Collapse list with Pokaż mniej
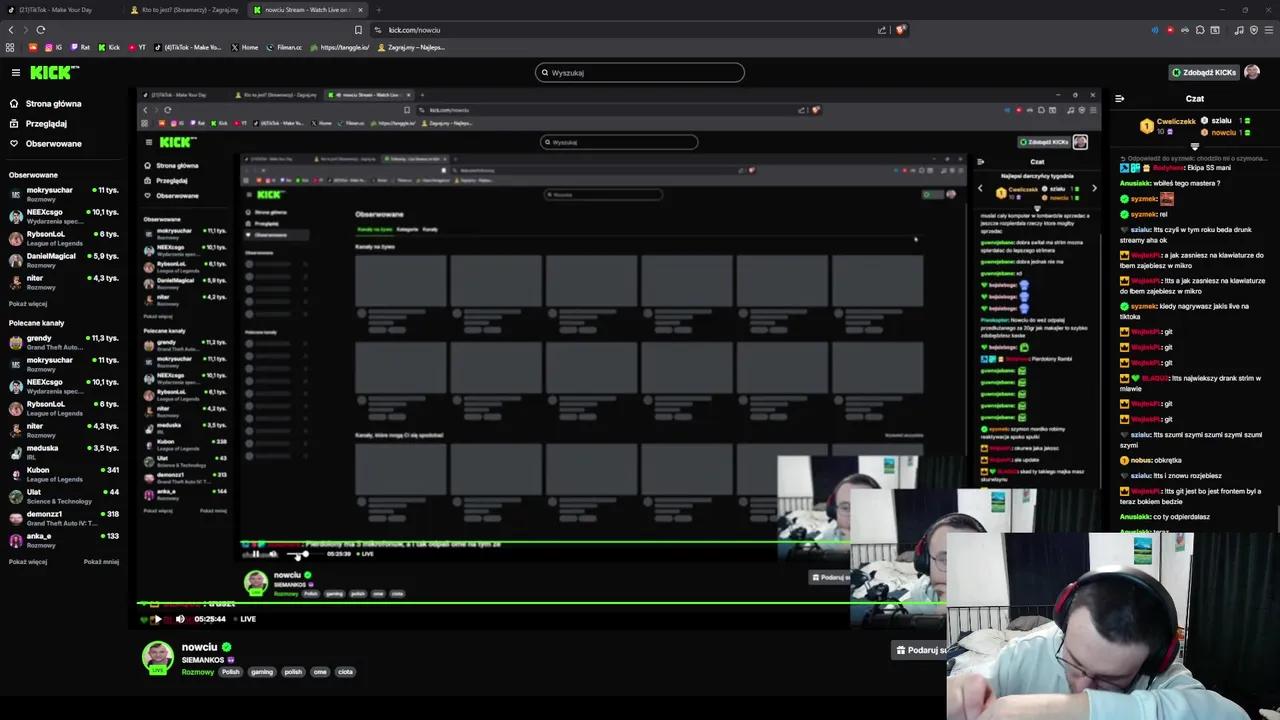This screenshot has width=1280, height=720. (101, 562)
